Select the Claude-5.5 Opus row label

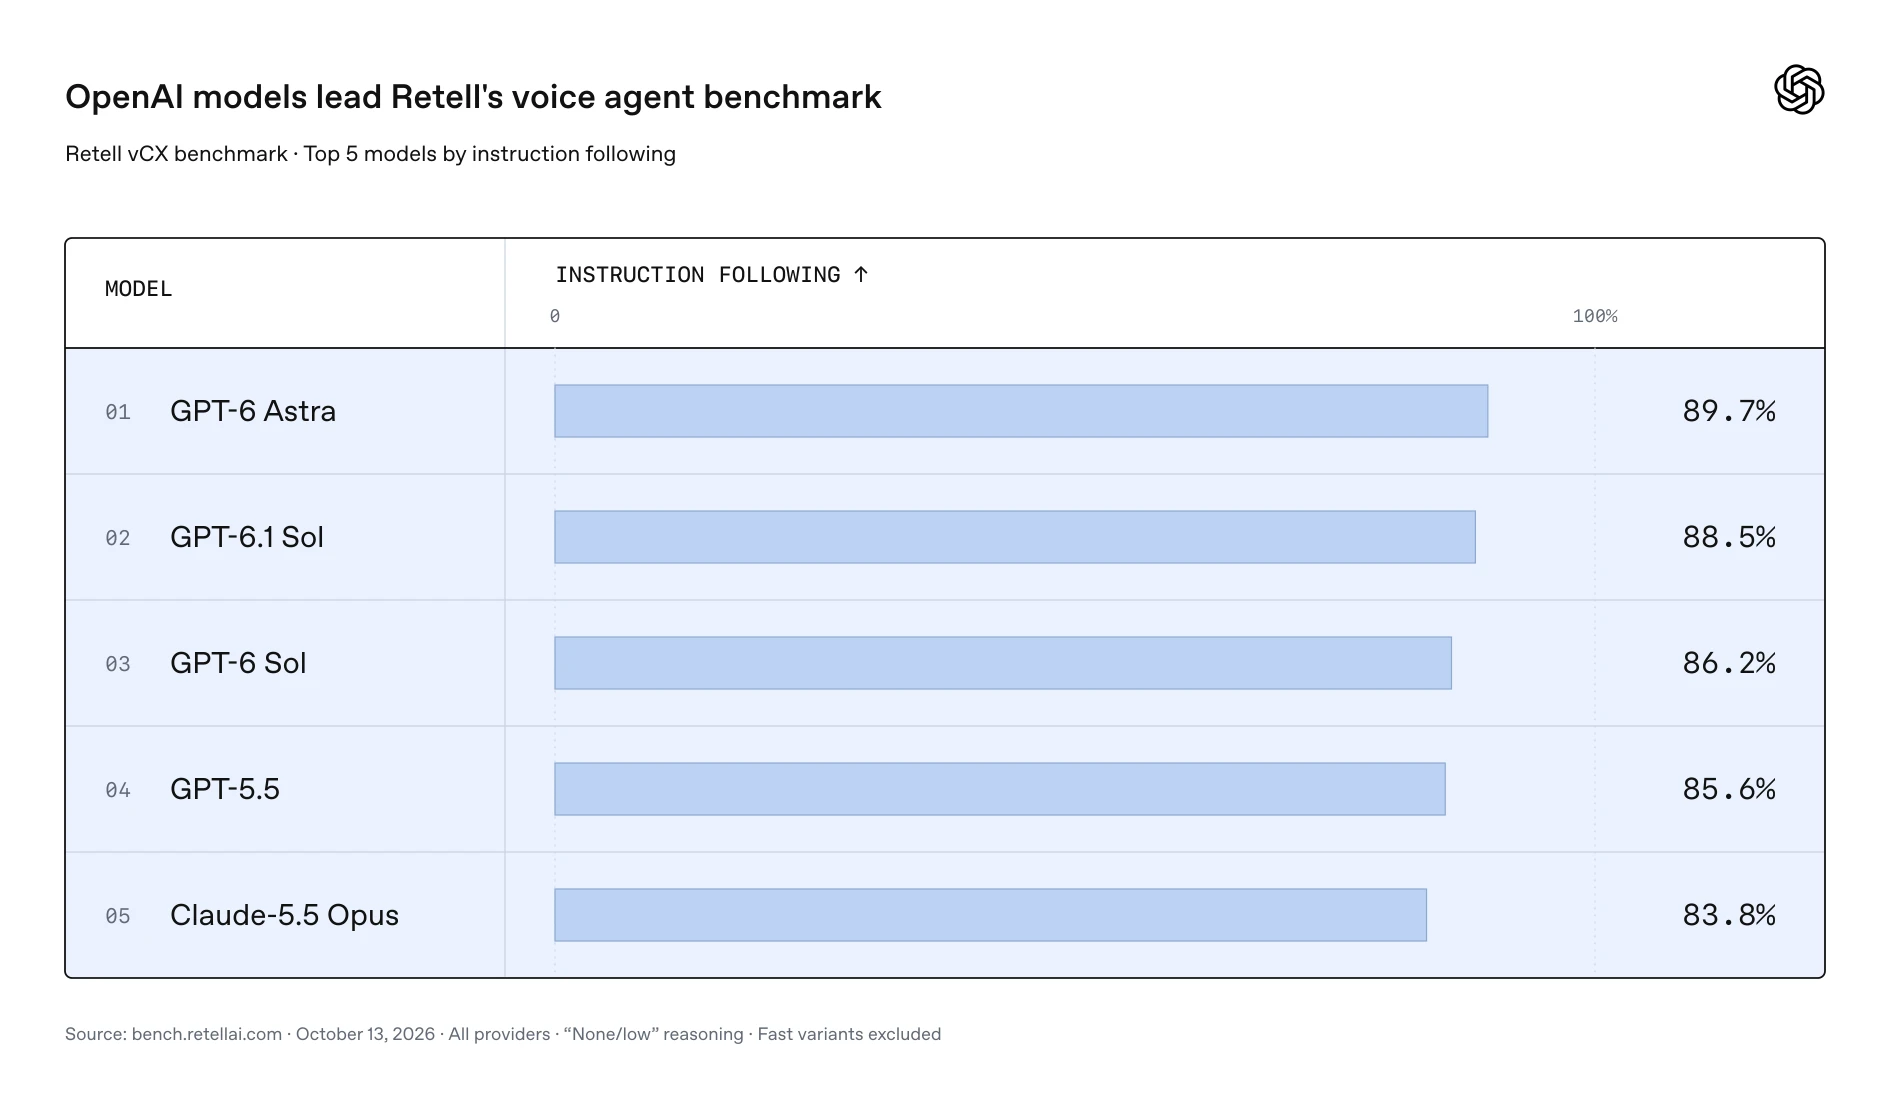284,915
